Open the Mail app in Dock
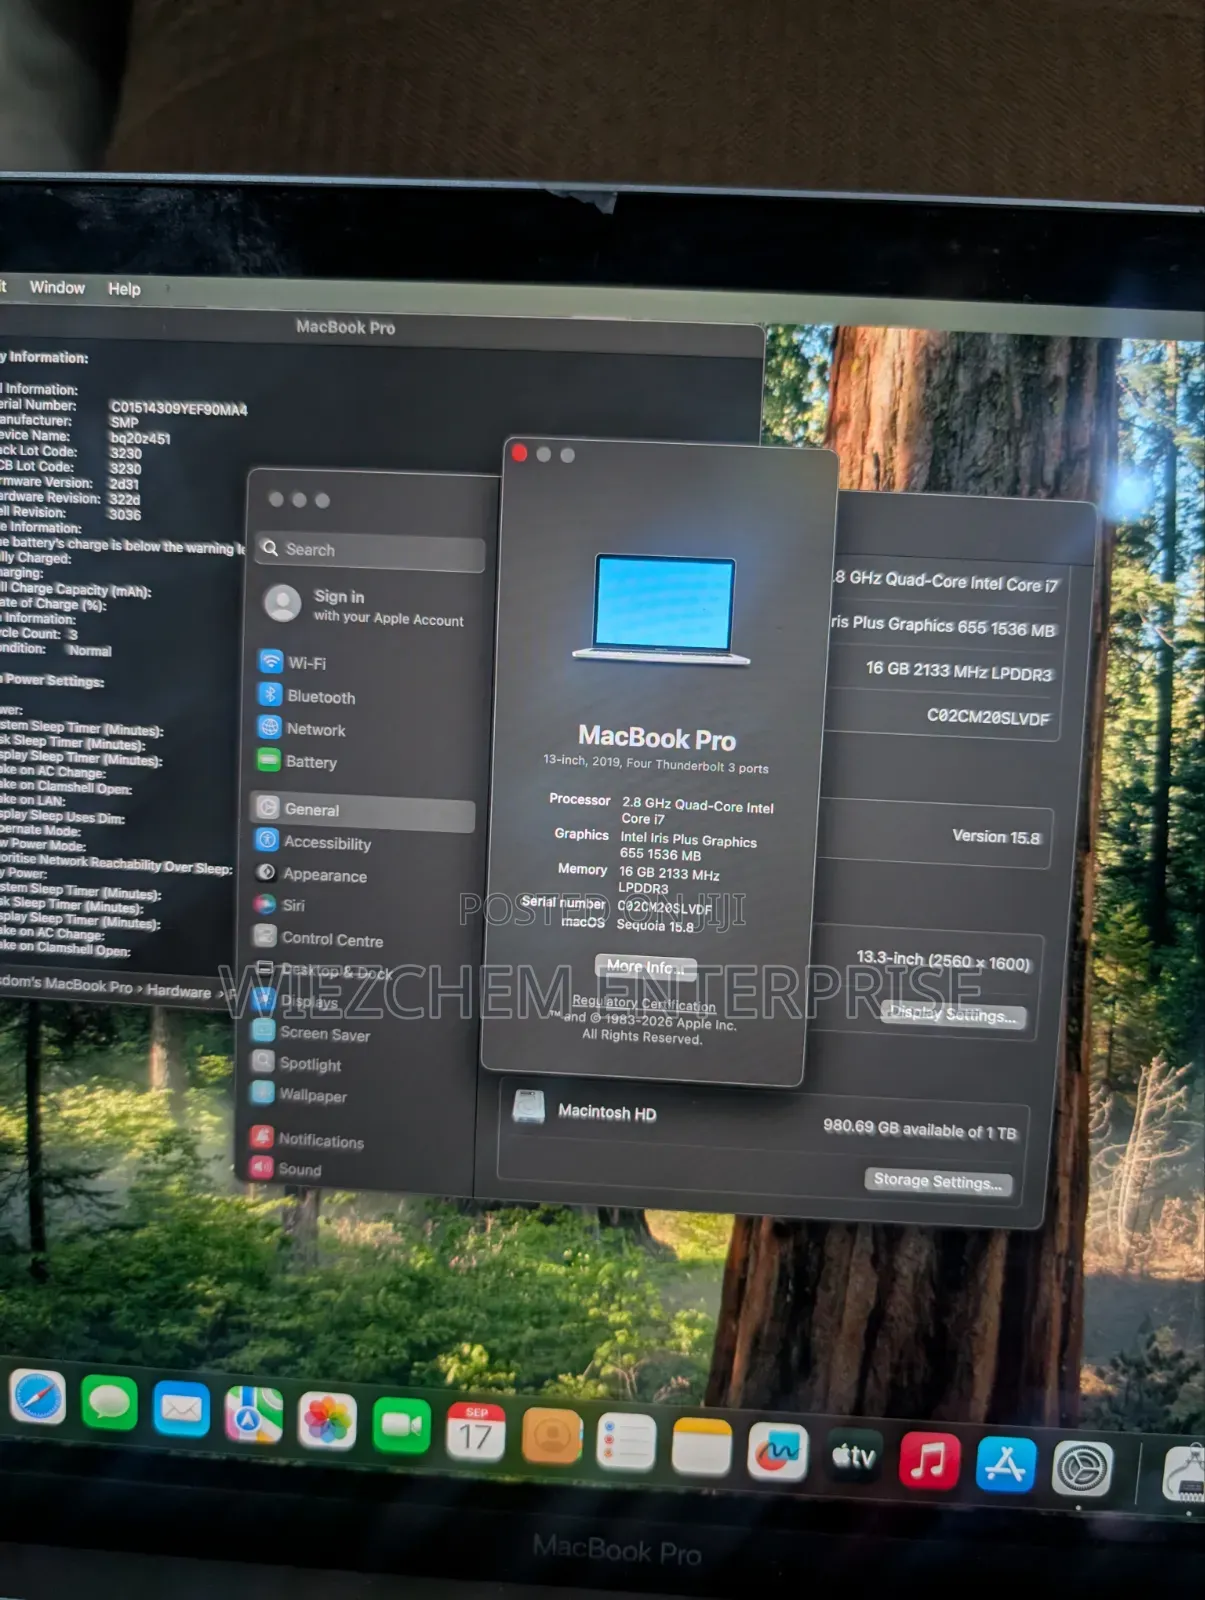Image resolution: width=1205 pixels, height=1600 pixels. click(x=181, y=1409)
